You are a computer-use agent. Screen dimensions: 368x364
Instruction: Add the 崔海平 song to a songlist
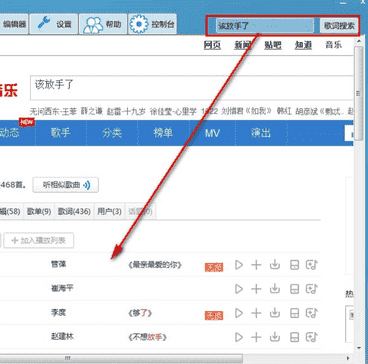(x=311, y=289)
